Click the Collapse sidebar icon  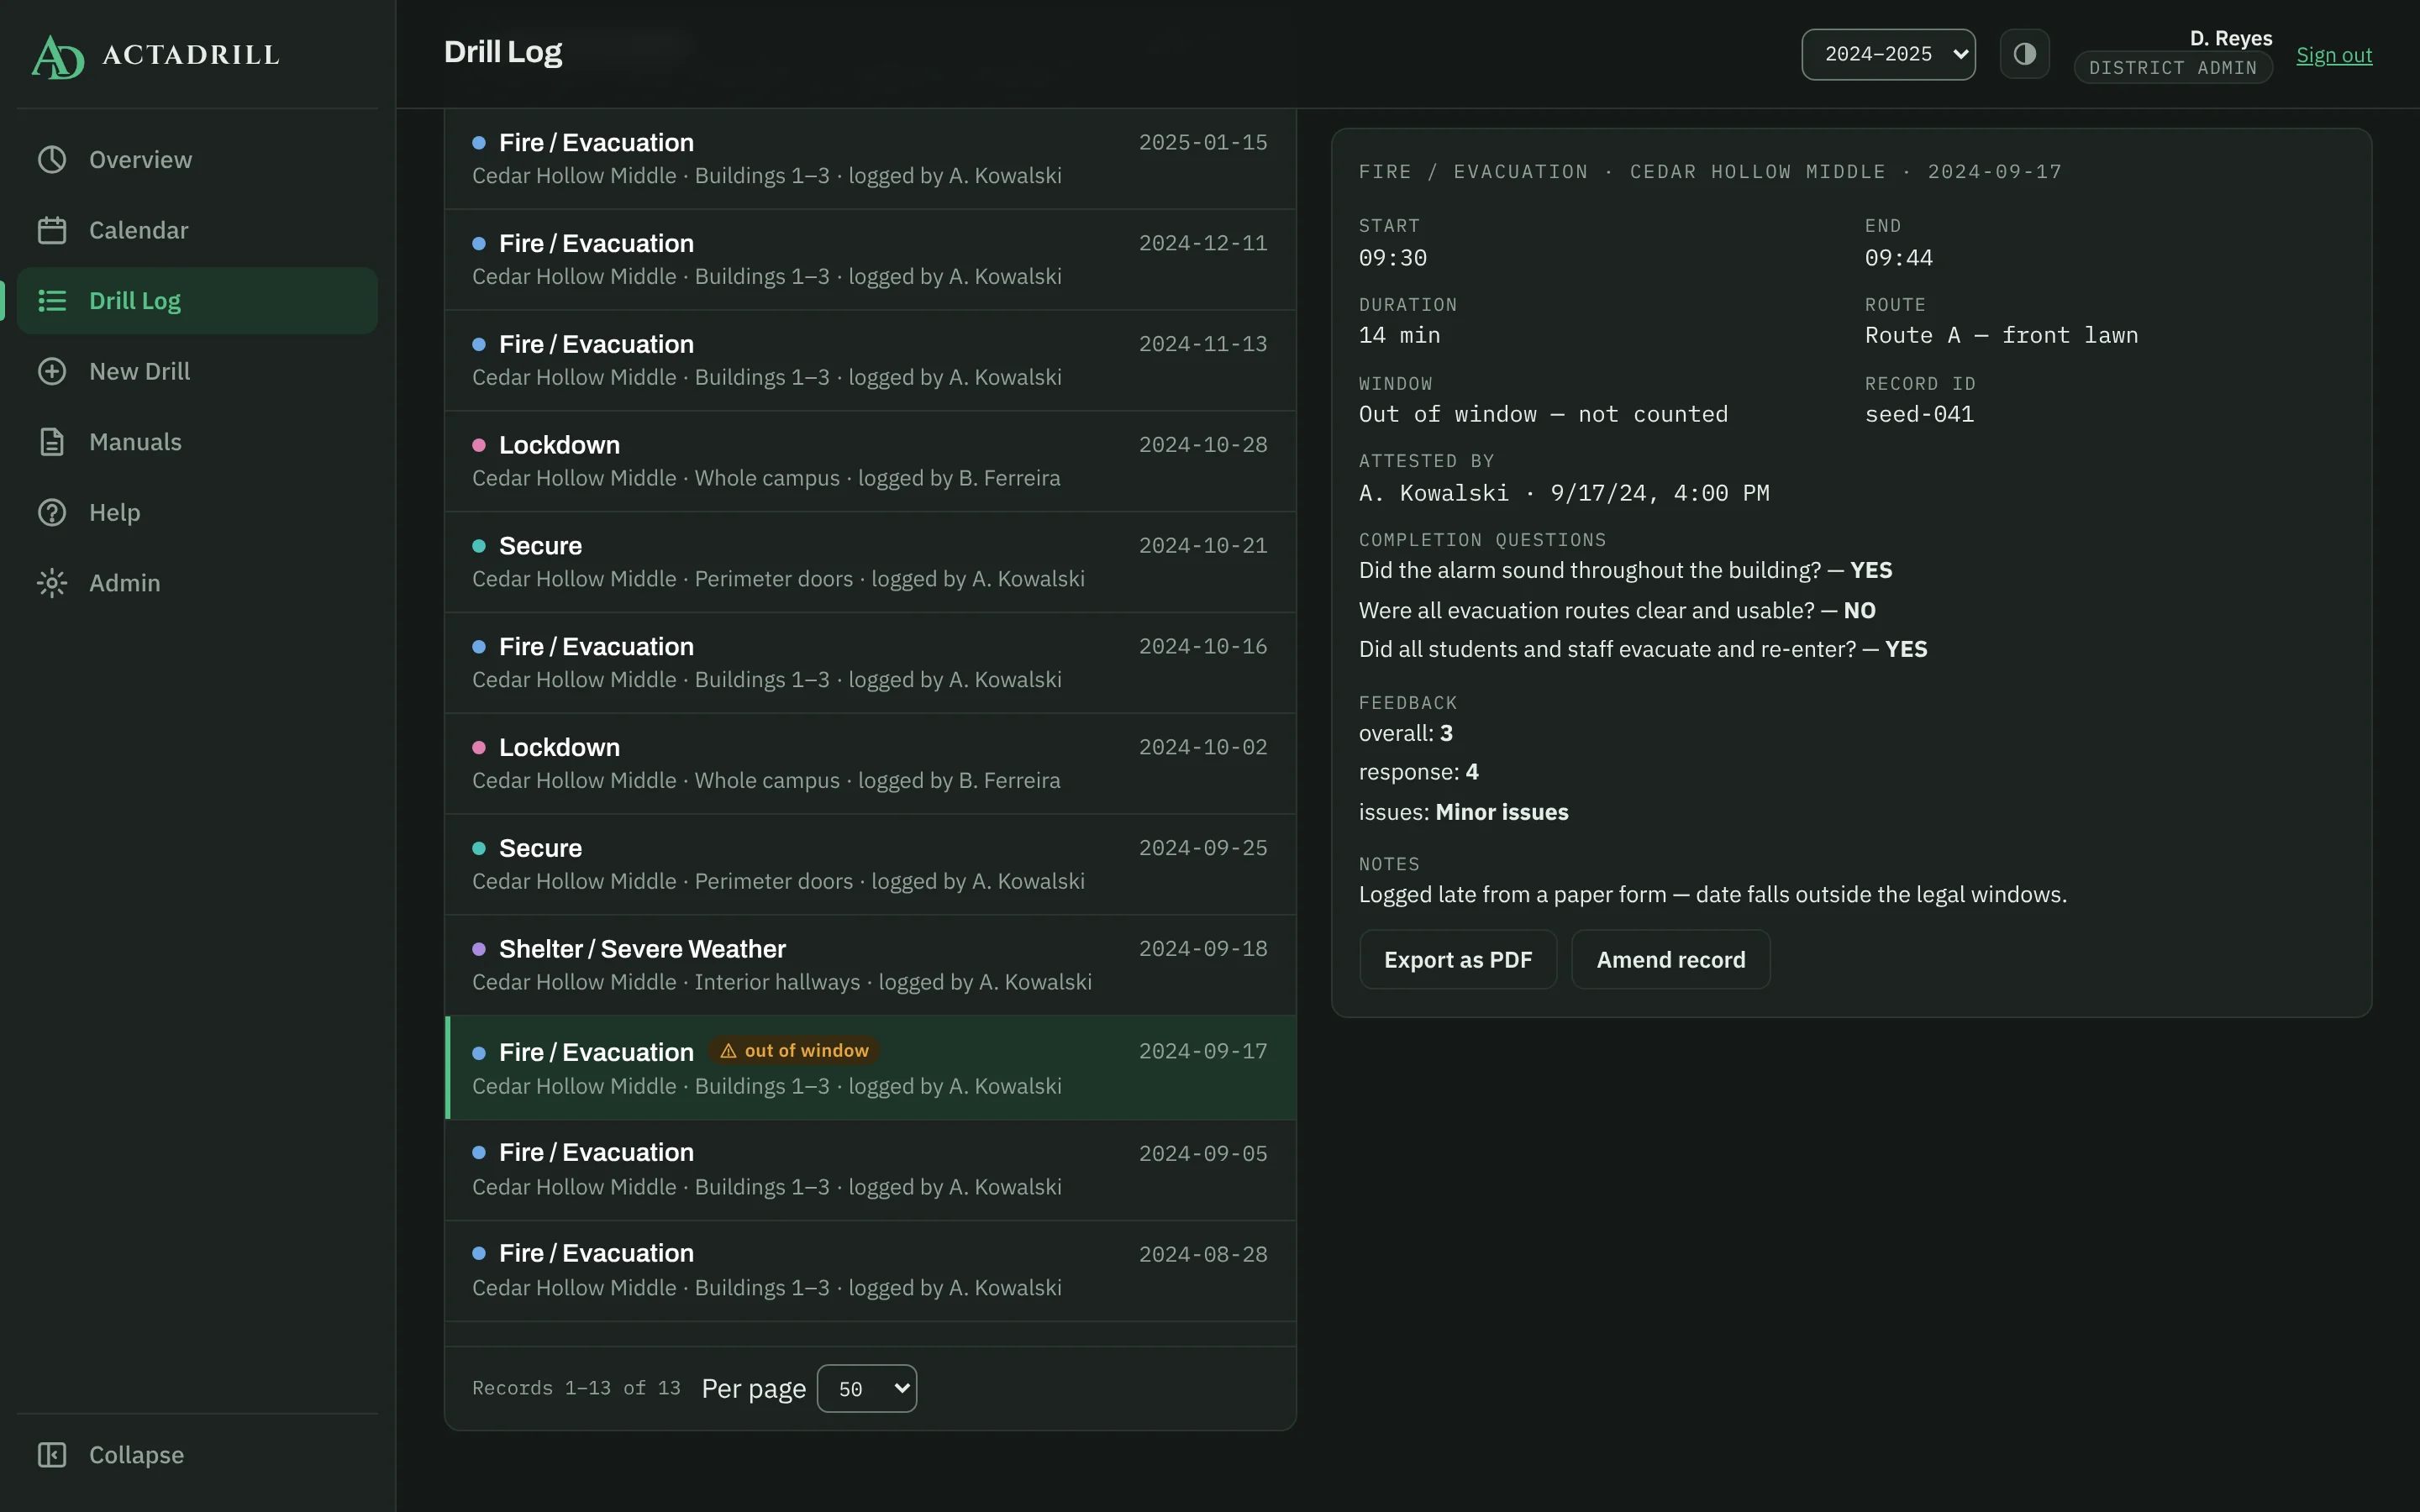click(52, 1455)
